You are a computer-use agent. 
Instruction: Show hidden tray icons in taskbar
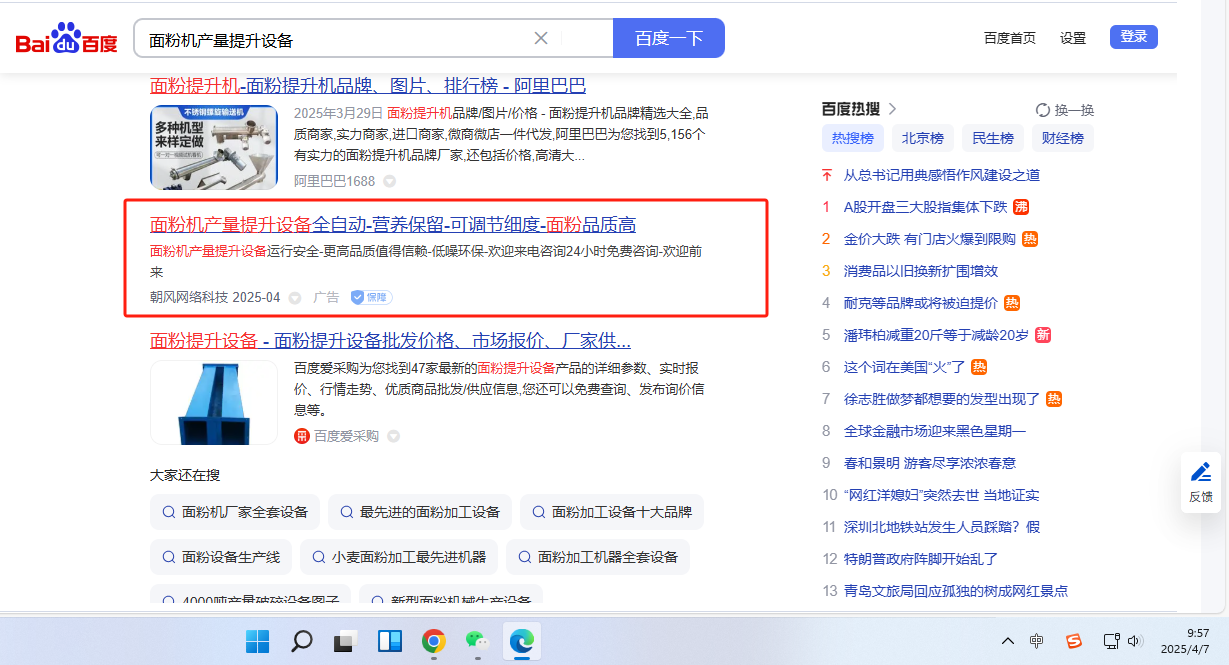coord(1008,641)
